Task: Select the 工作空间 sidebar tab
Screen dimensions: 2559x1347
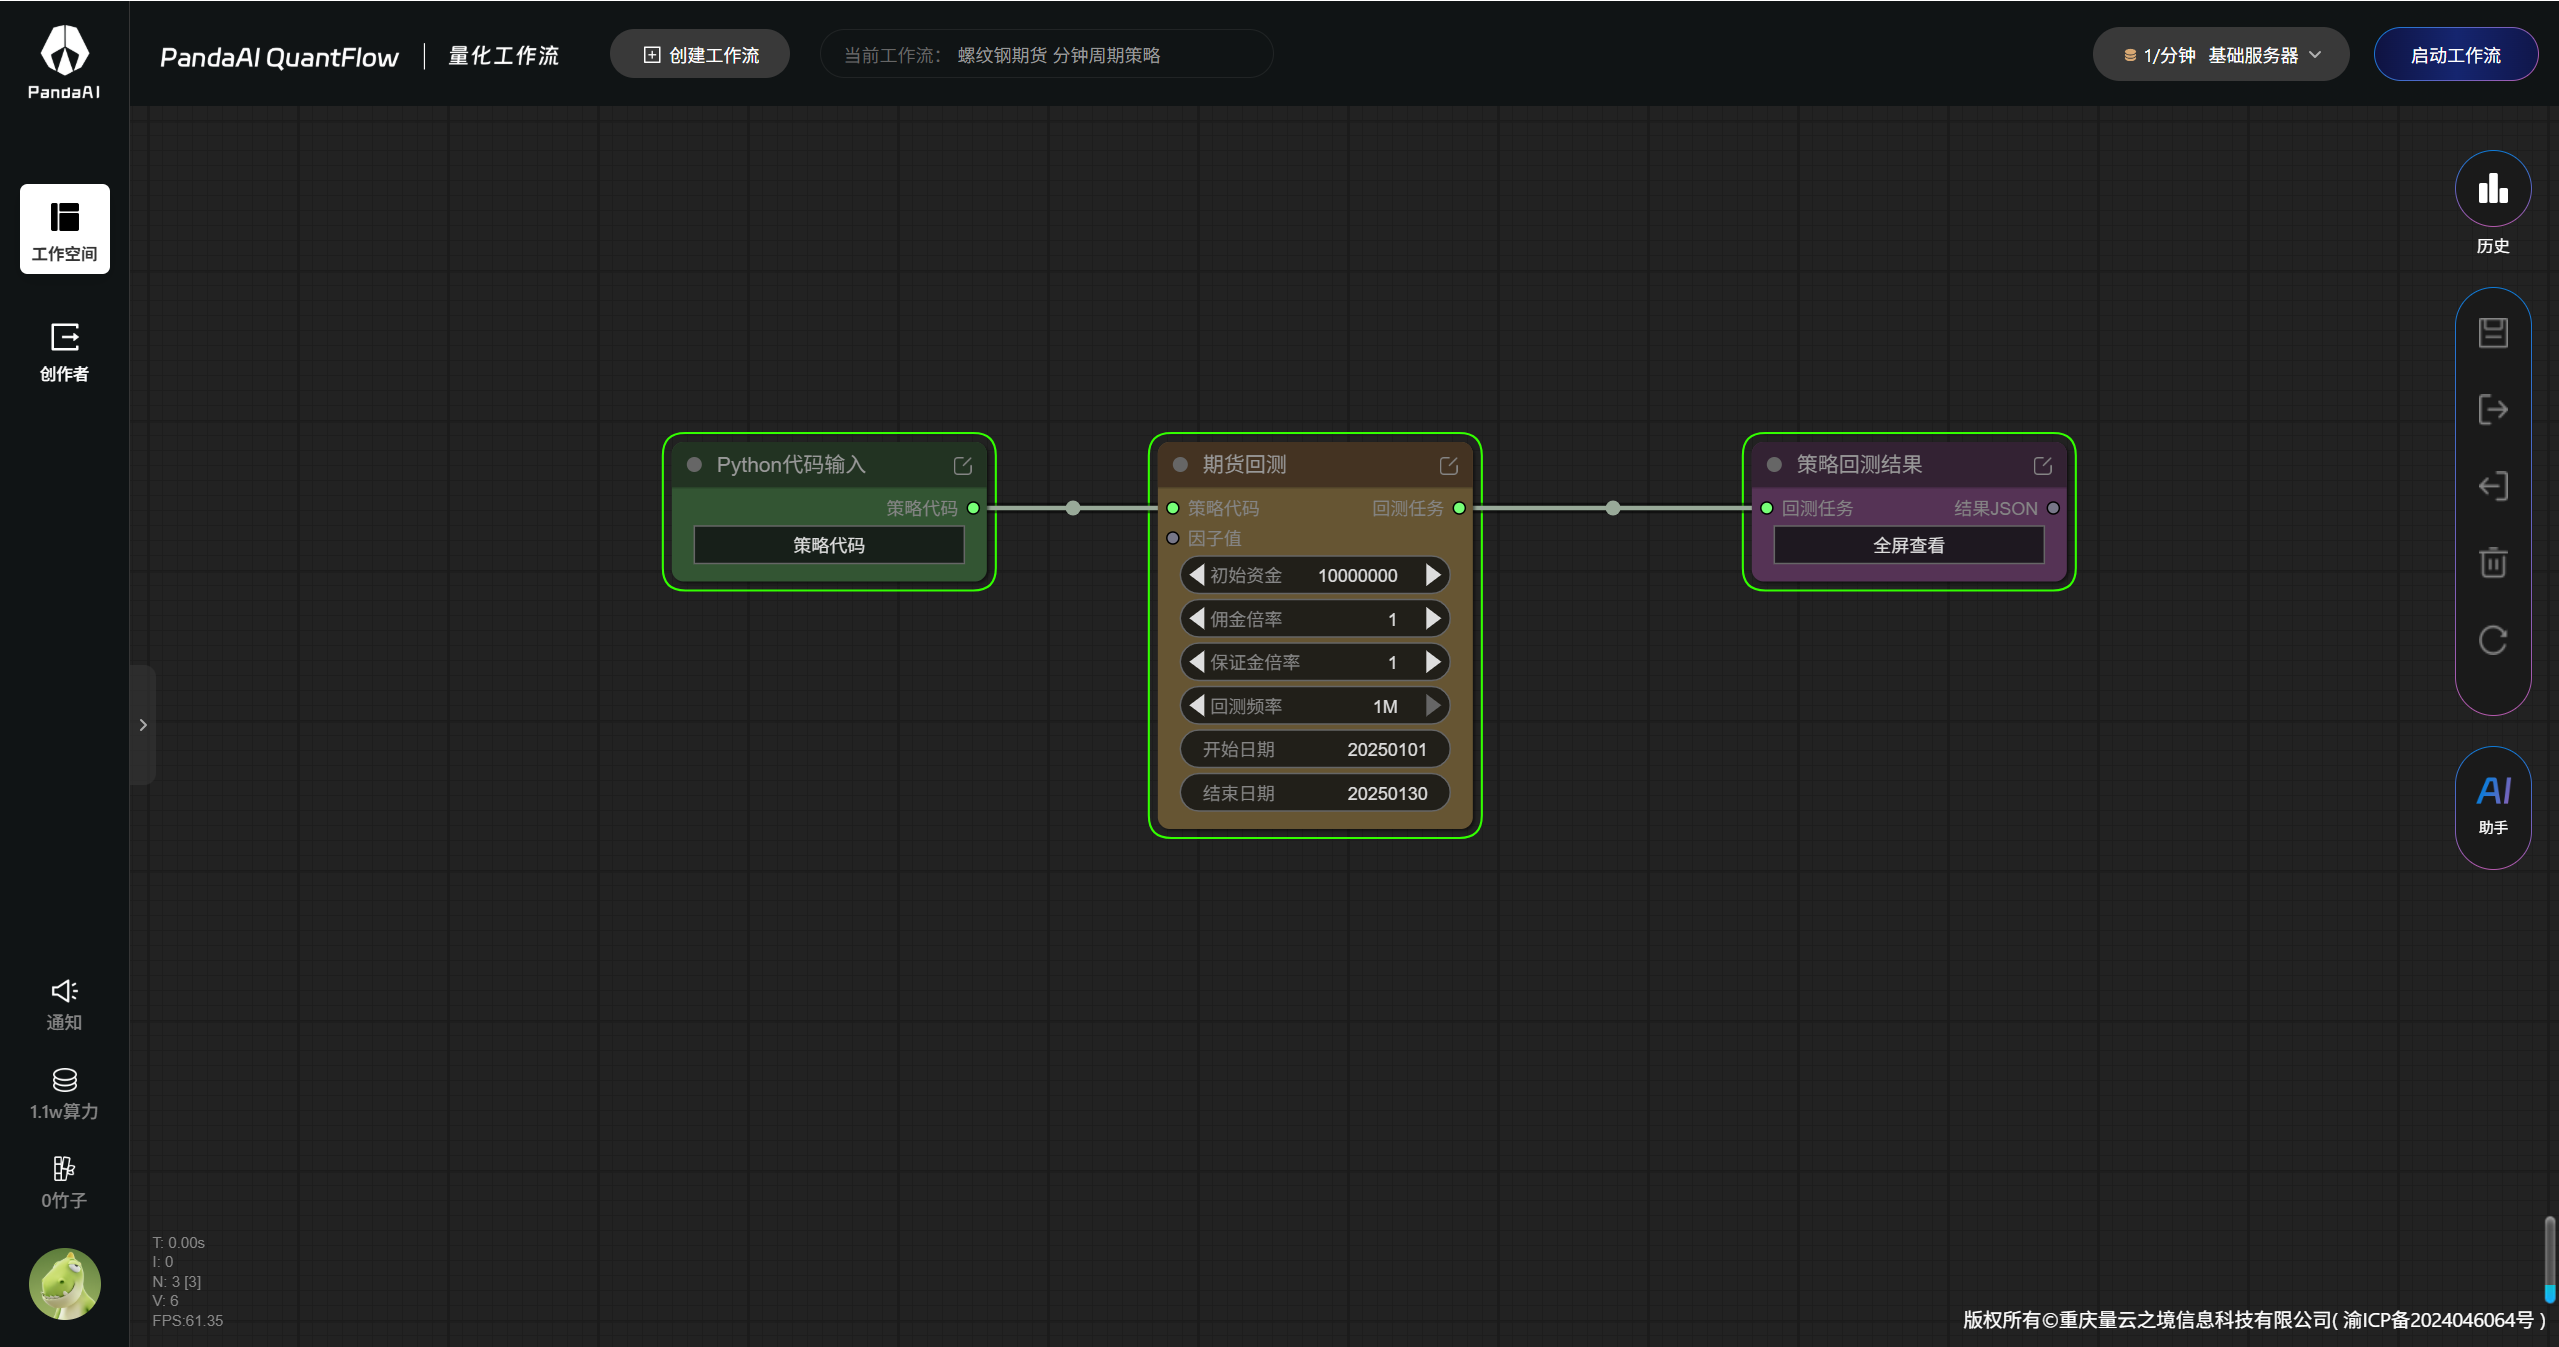Action: [x=64, y=229]
